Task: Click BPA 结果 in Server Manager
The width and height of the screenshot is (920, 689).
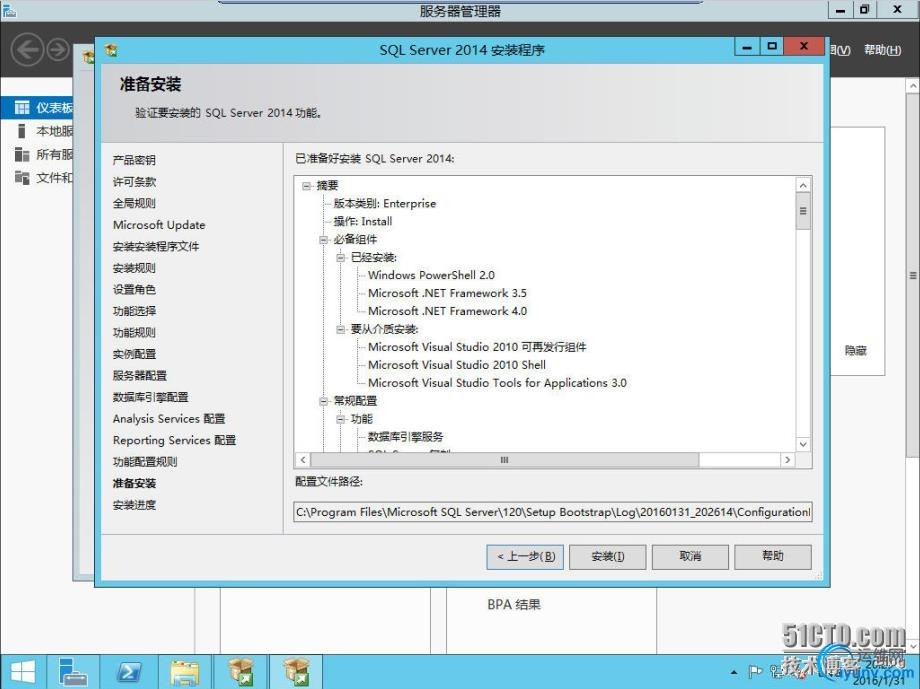Action: tap(514, 604)
